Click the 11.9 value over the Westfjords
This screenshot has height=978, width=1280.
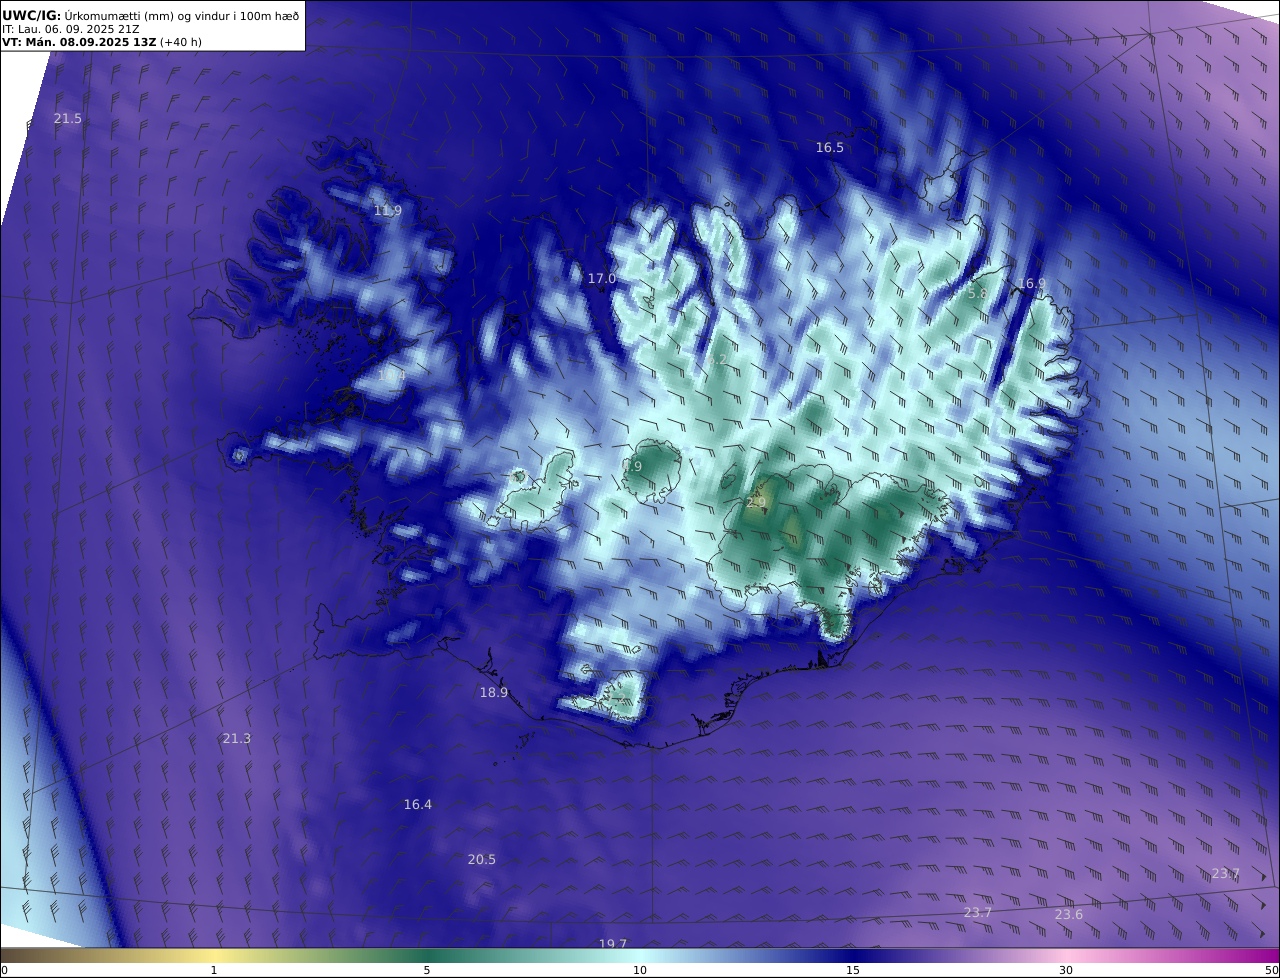(x=388, y=211)
